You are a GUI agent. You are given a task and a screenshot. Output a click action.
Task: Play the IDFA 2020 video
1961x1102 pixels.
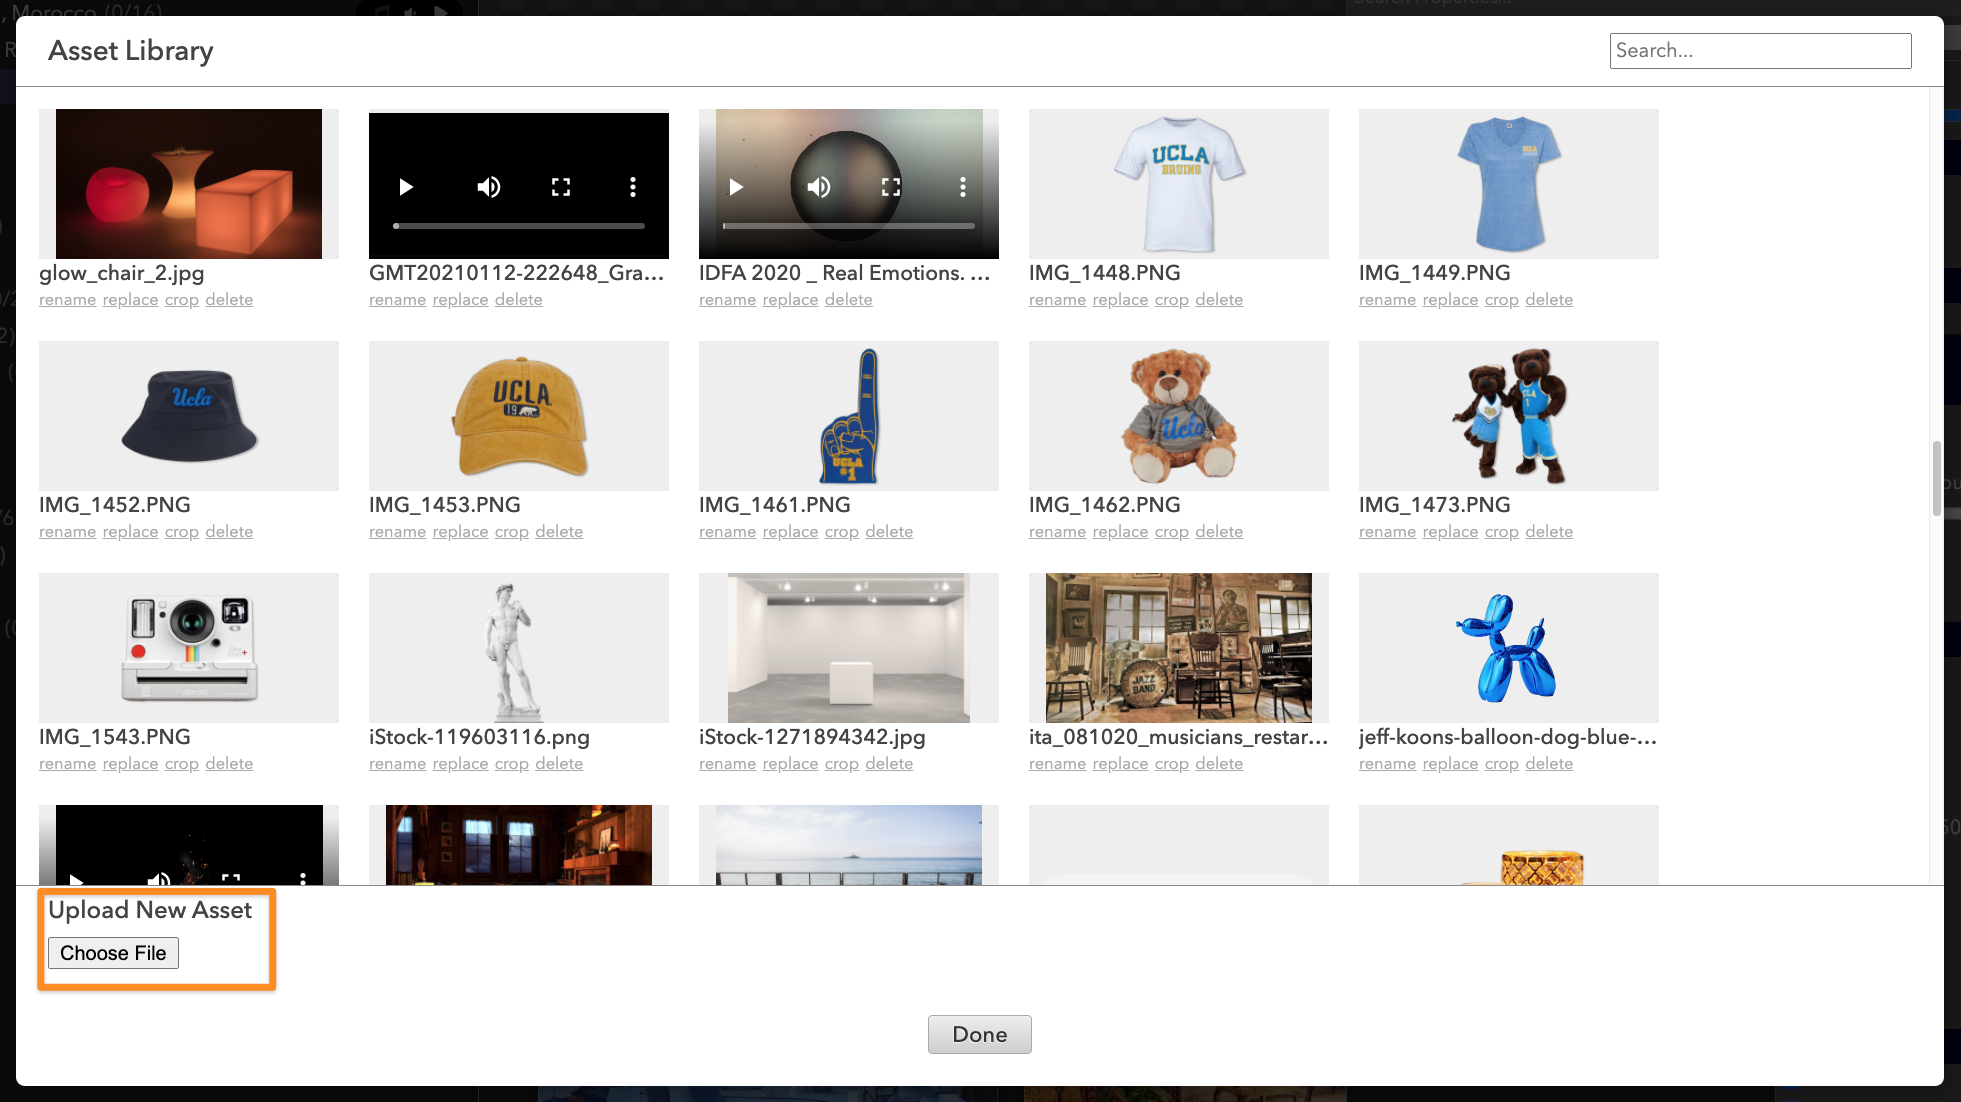(736, 187)
